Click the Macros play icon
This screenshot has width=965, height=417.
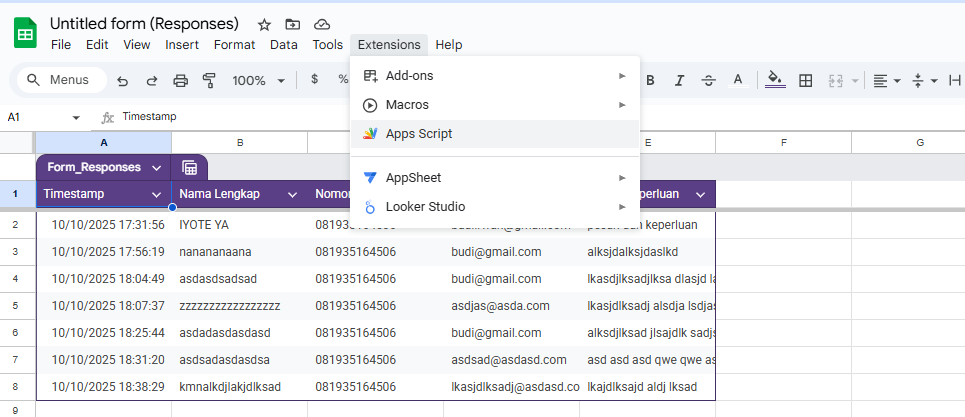(x=370, y=105)
